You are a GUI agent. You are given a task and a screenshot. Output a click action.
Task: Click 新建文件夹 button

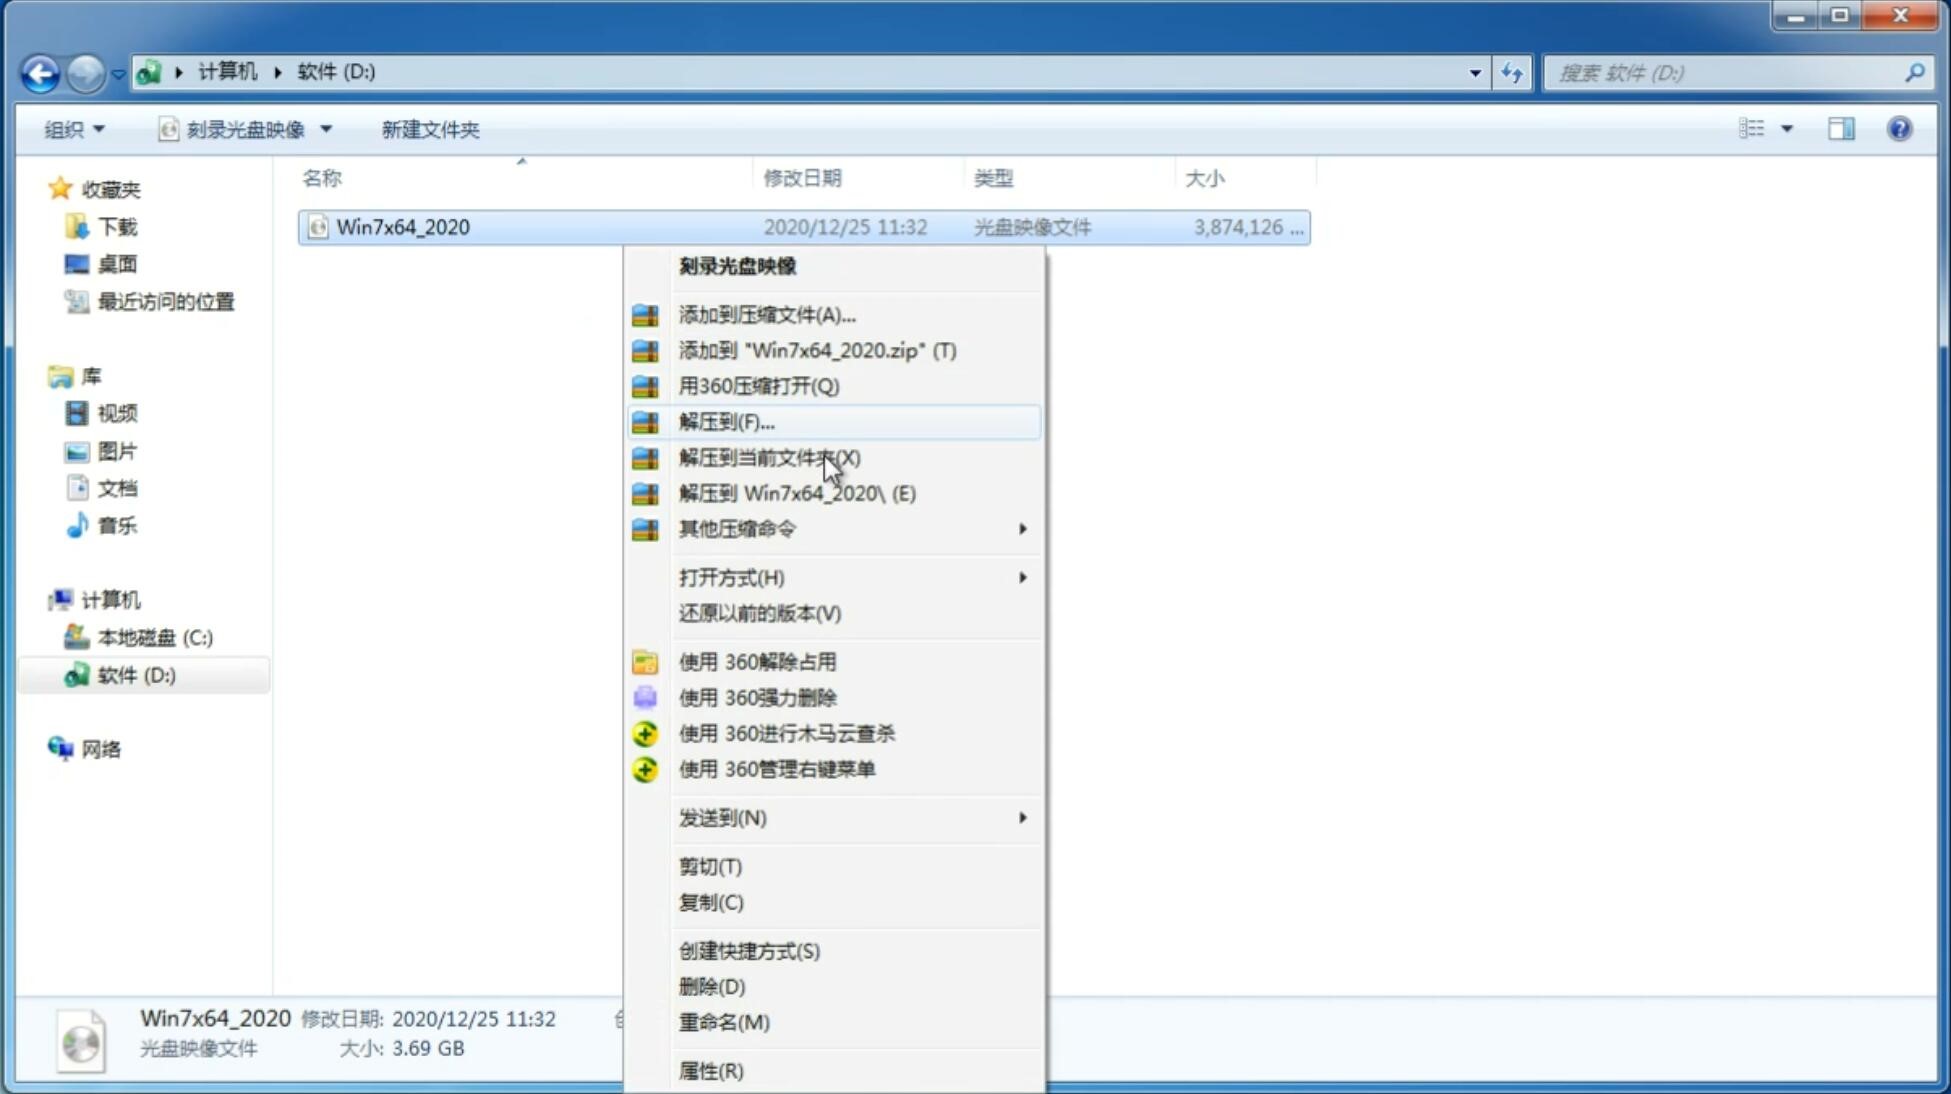430,129
